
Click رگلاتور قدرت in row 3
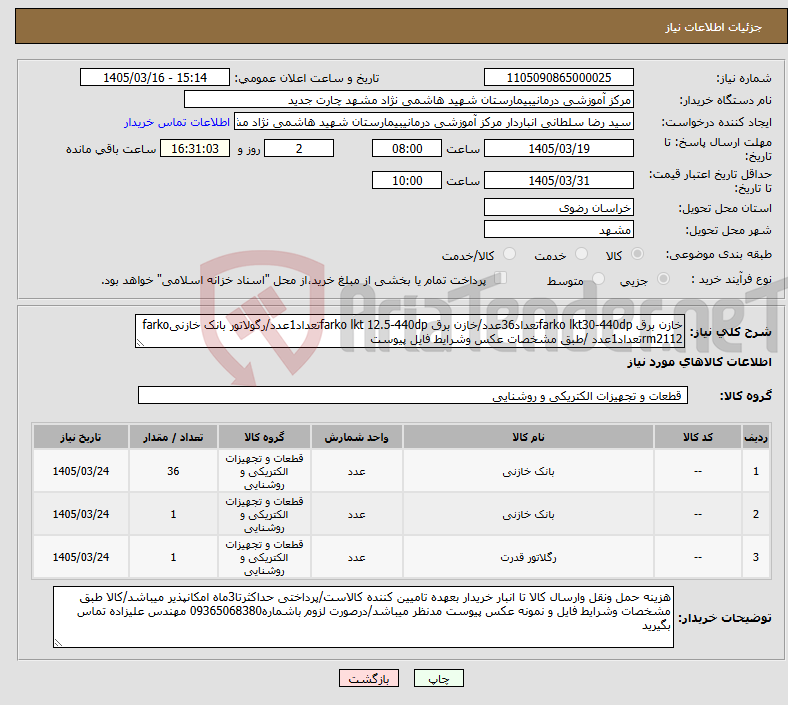click(528, 557)
